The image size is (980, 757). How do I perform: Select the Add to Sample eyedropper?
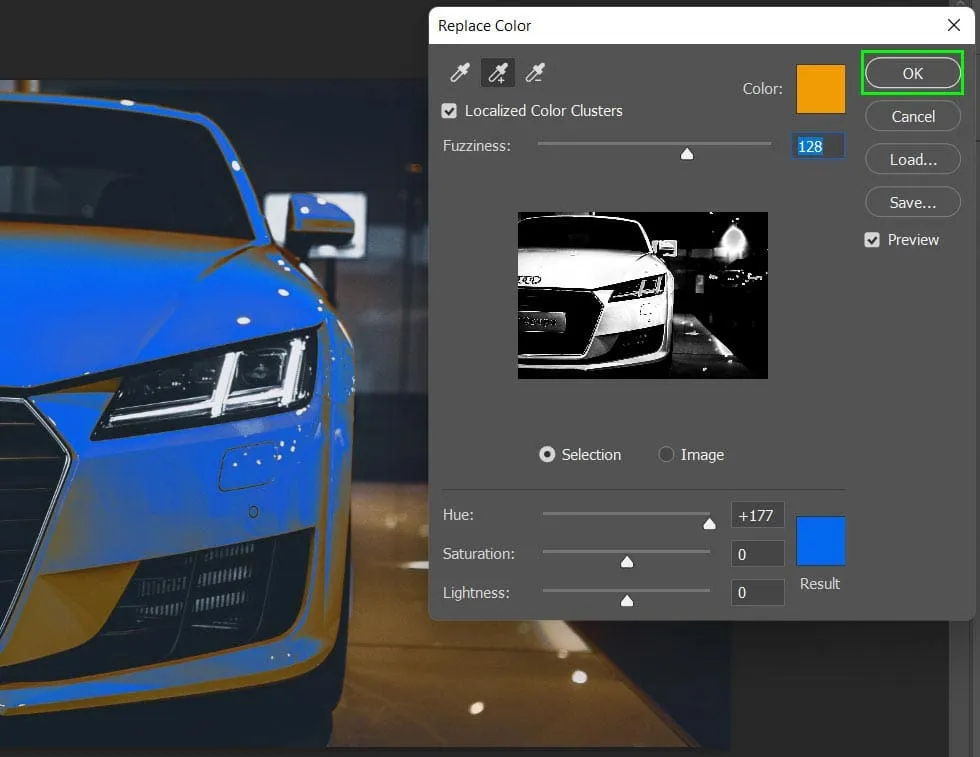[x=498, y=73]
